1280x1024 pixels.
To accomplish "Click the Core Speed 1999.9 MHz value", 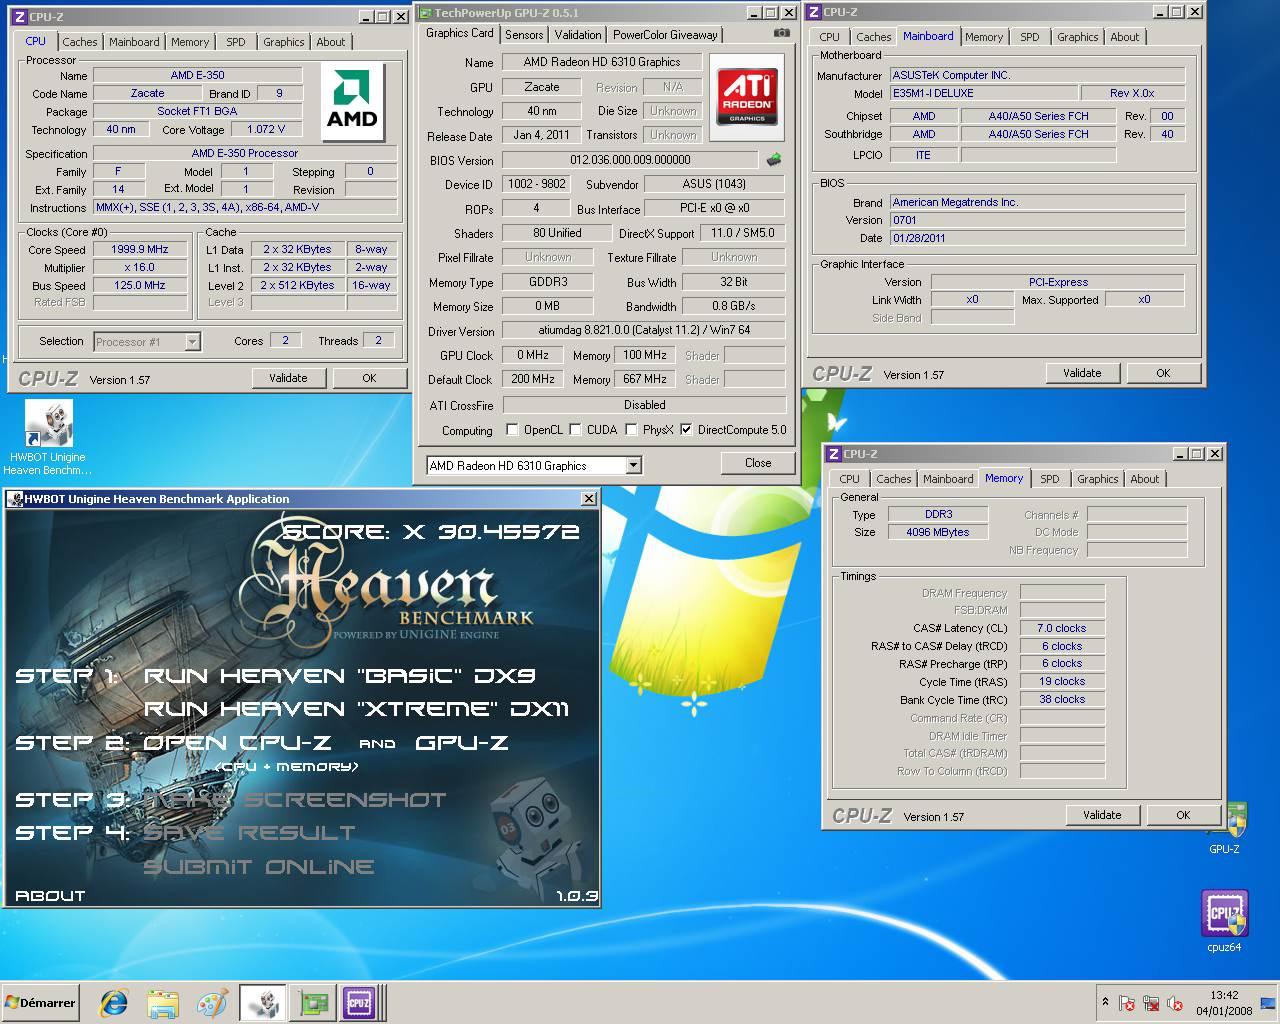I will [x=140, y=249].
